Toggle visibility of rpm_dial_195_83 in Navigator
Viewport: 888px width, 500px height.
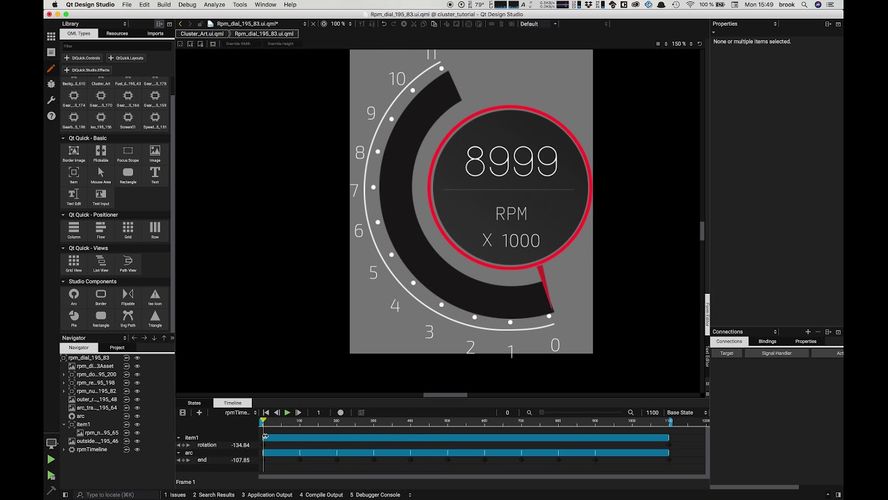138,357
